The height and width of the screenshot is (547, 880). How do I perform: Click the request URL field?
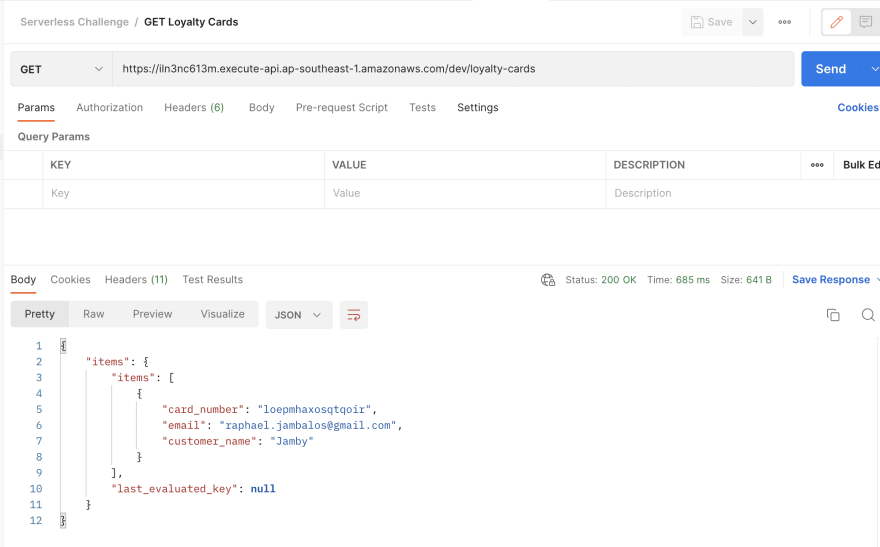[x=453, y=69]
